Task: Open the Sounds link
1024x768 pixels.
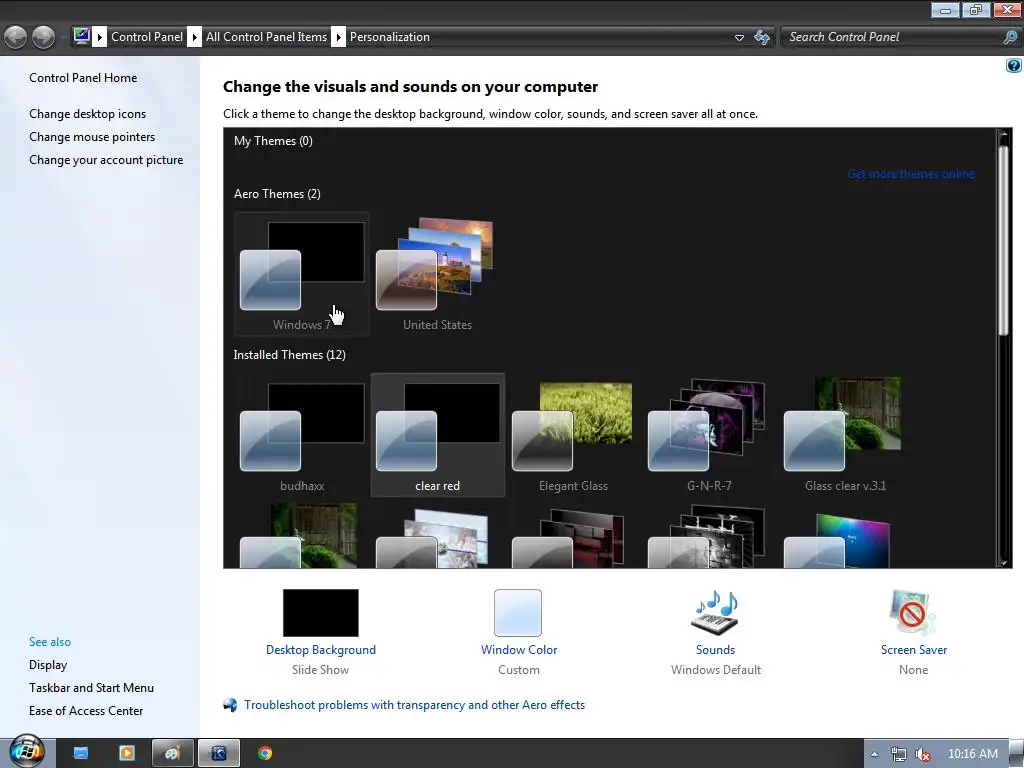Action: pyautogui.click(x=715, y=650)
